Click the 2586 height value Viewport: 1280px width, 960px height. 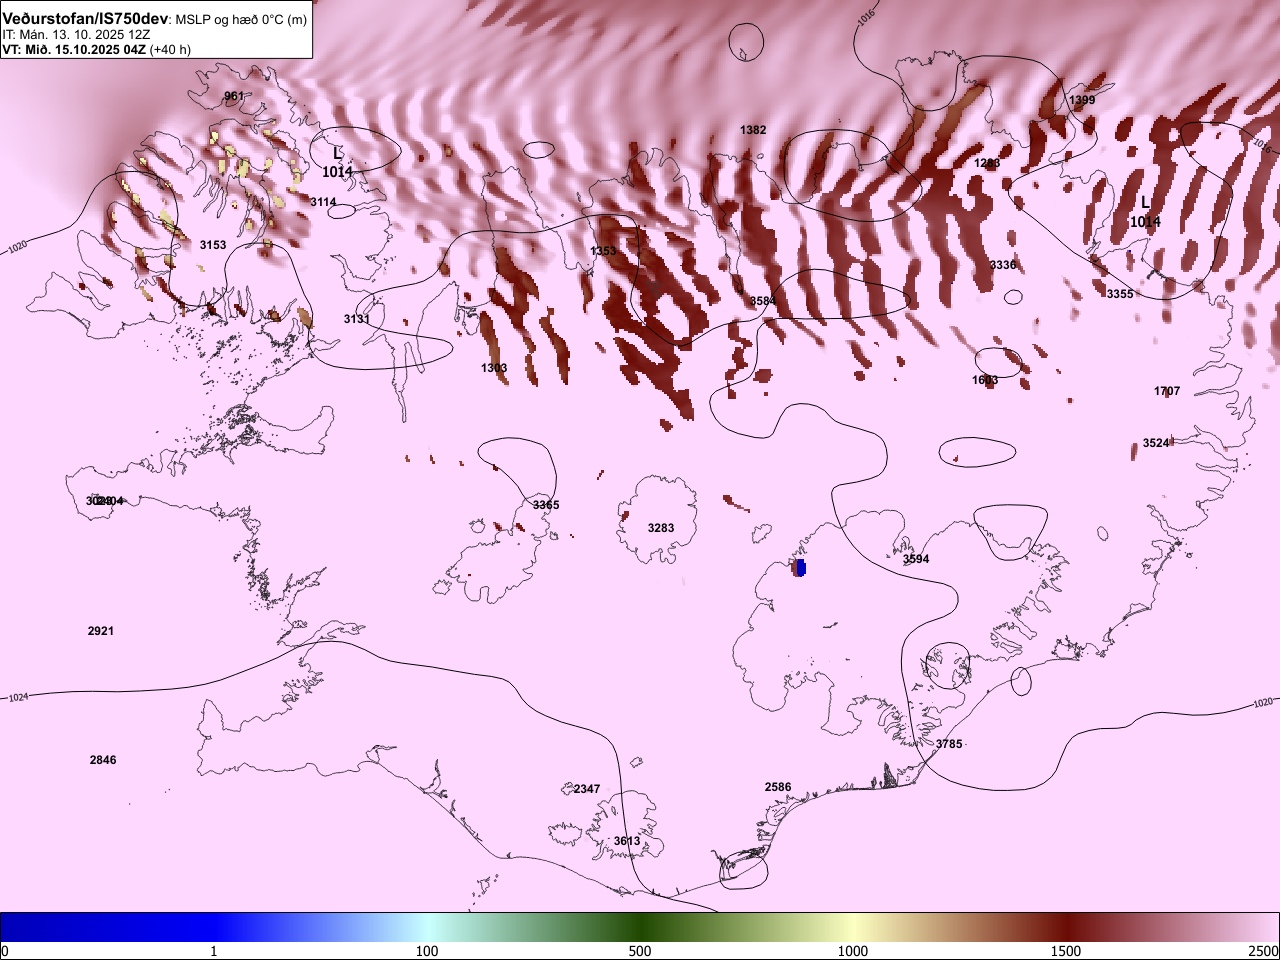pyautogui.click(x=778, y=787)
